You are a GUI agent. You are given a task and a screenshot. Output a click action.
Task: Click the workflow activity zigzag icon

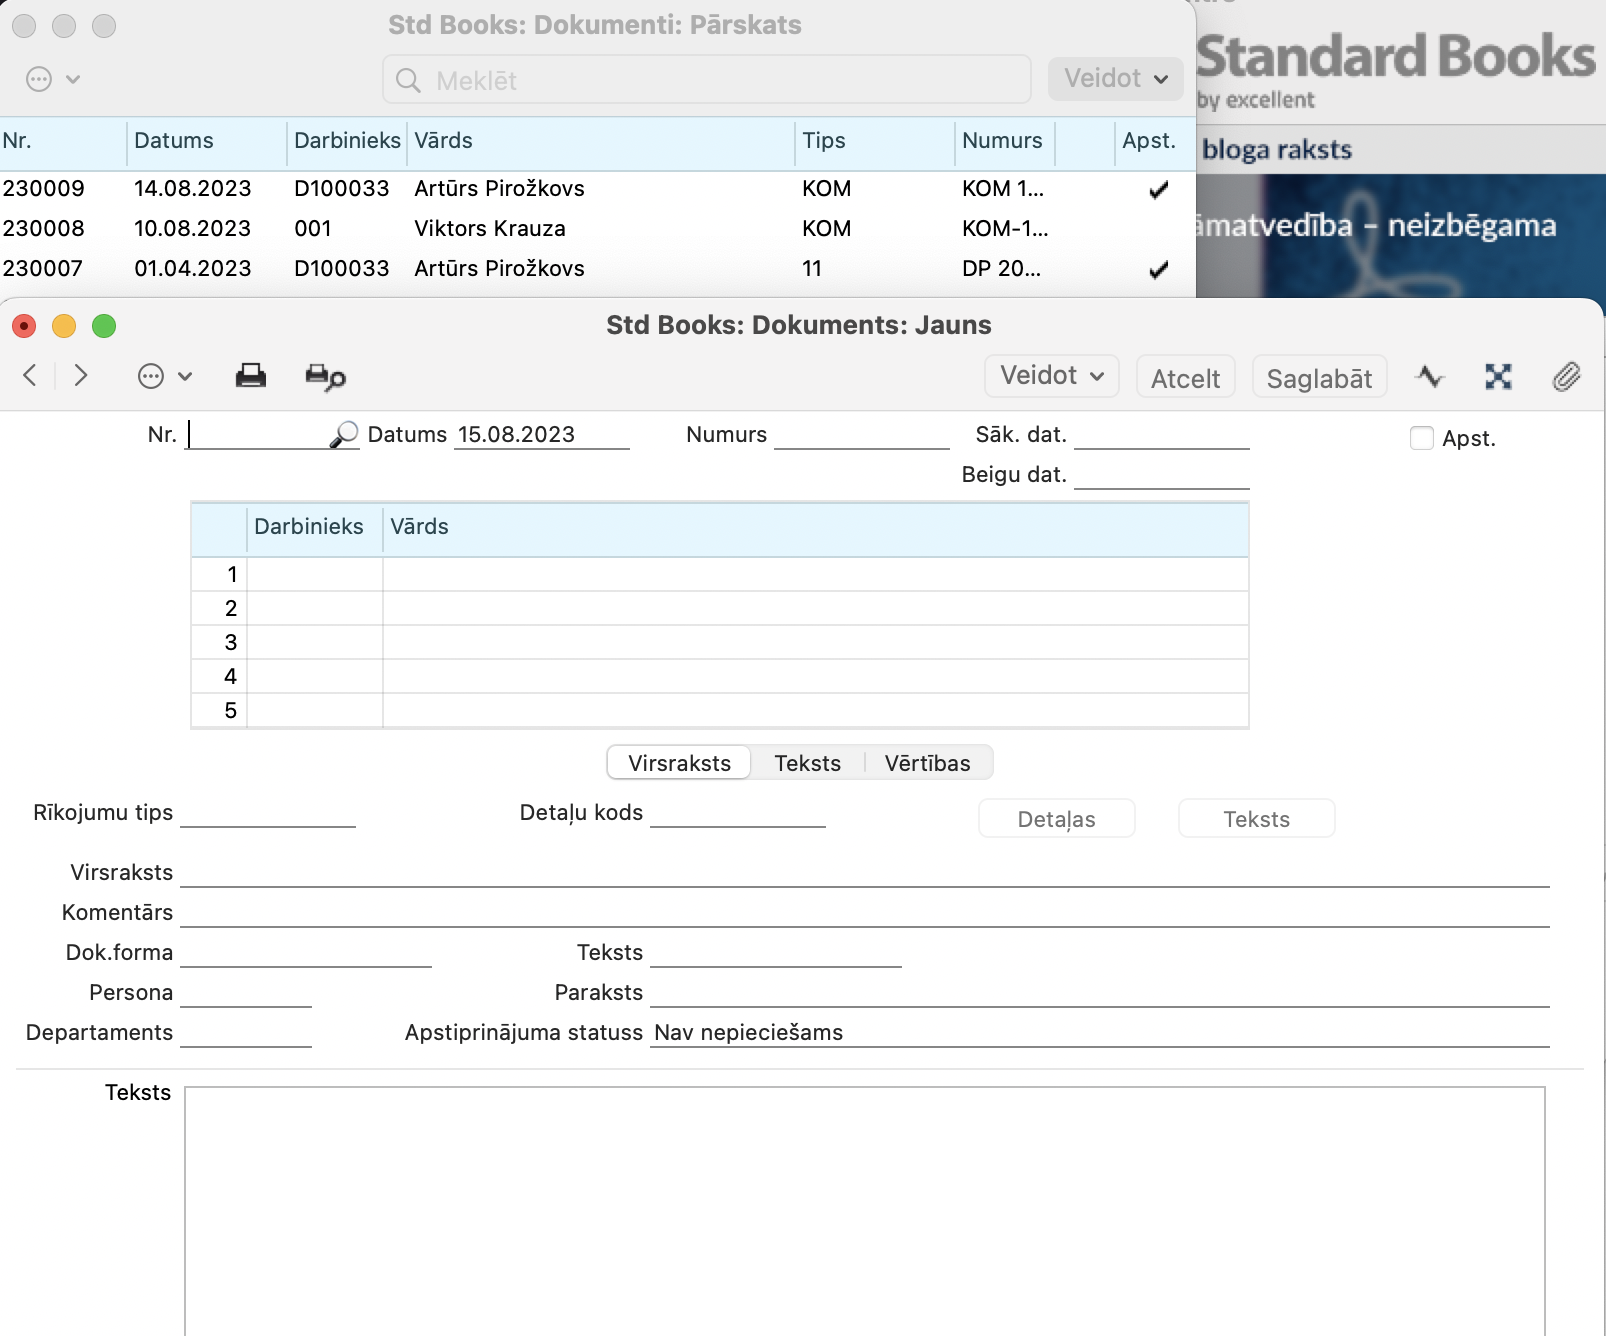click(x=1430, y=377)
